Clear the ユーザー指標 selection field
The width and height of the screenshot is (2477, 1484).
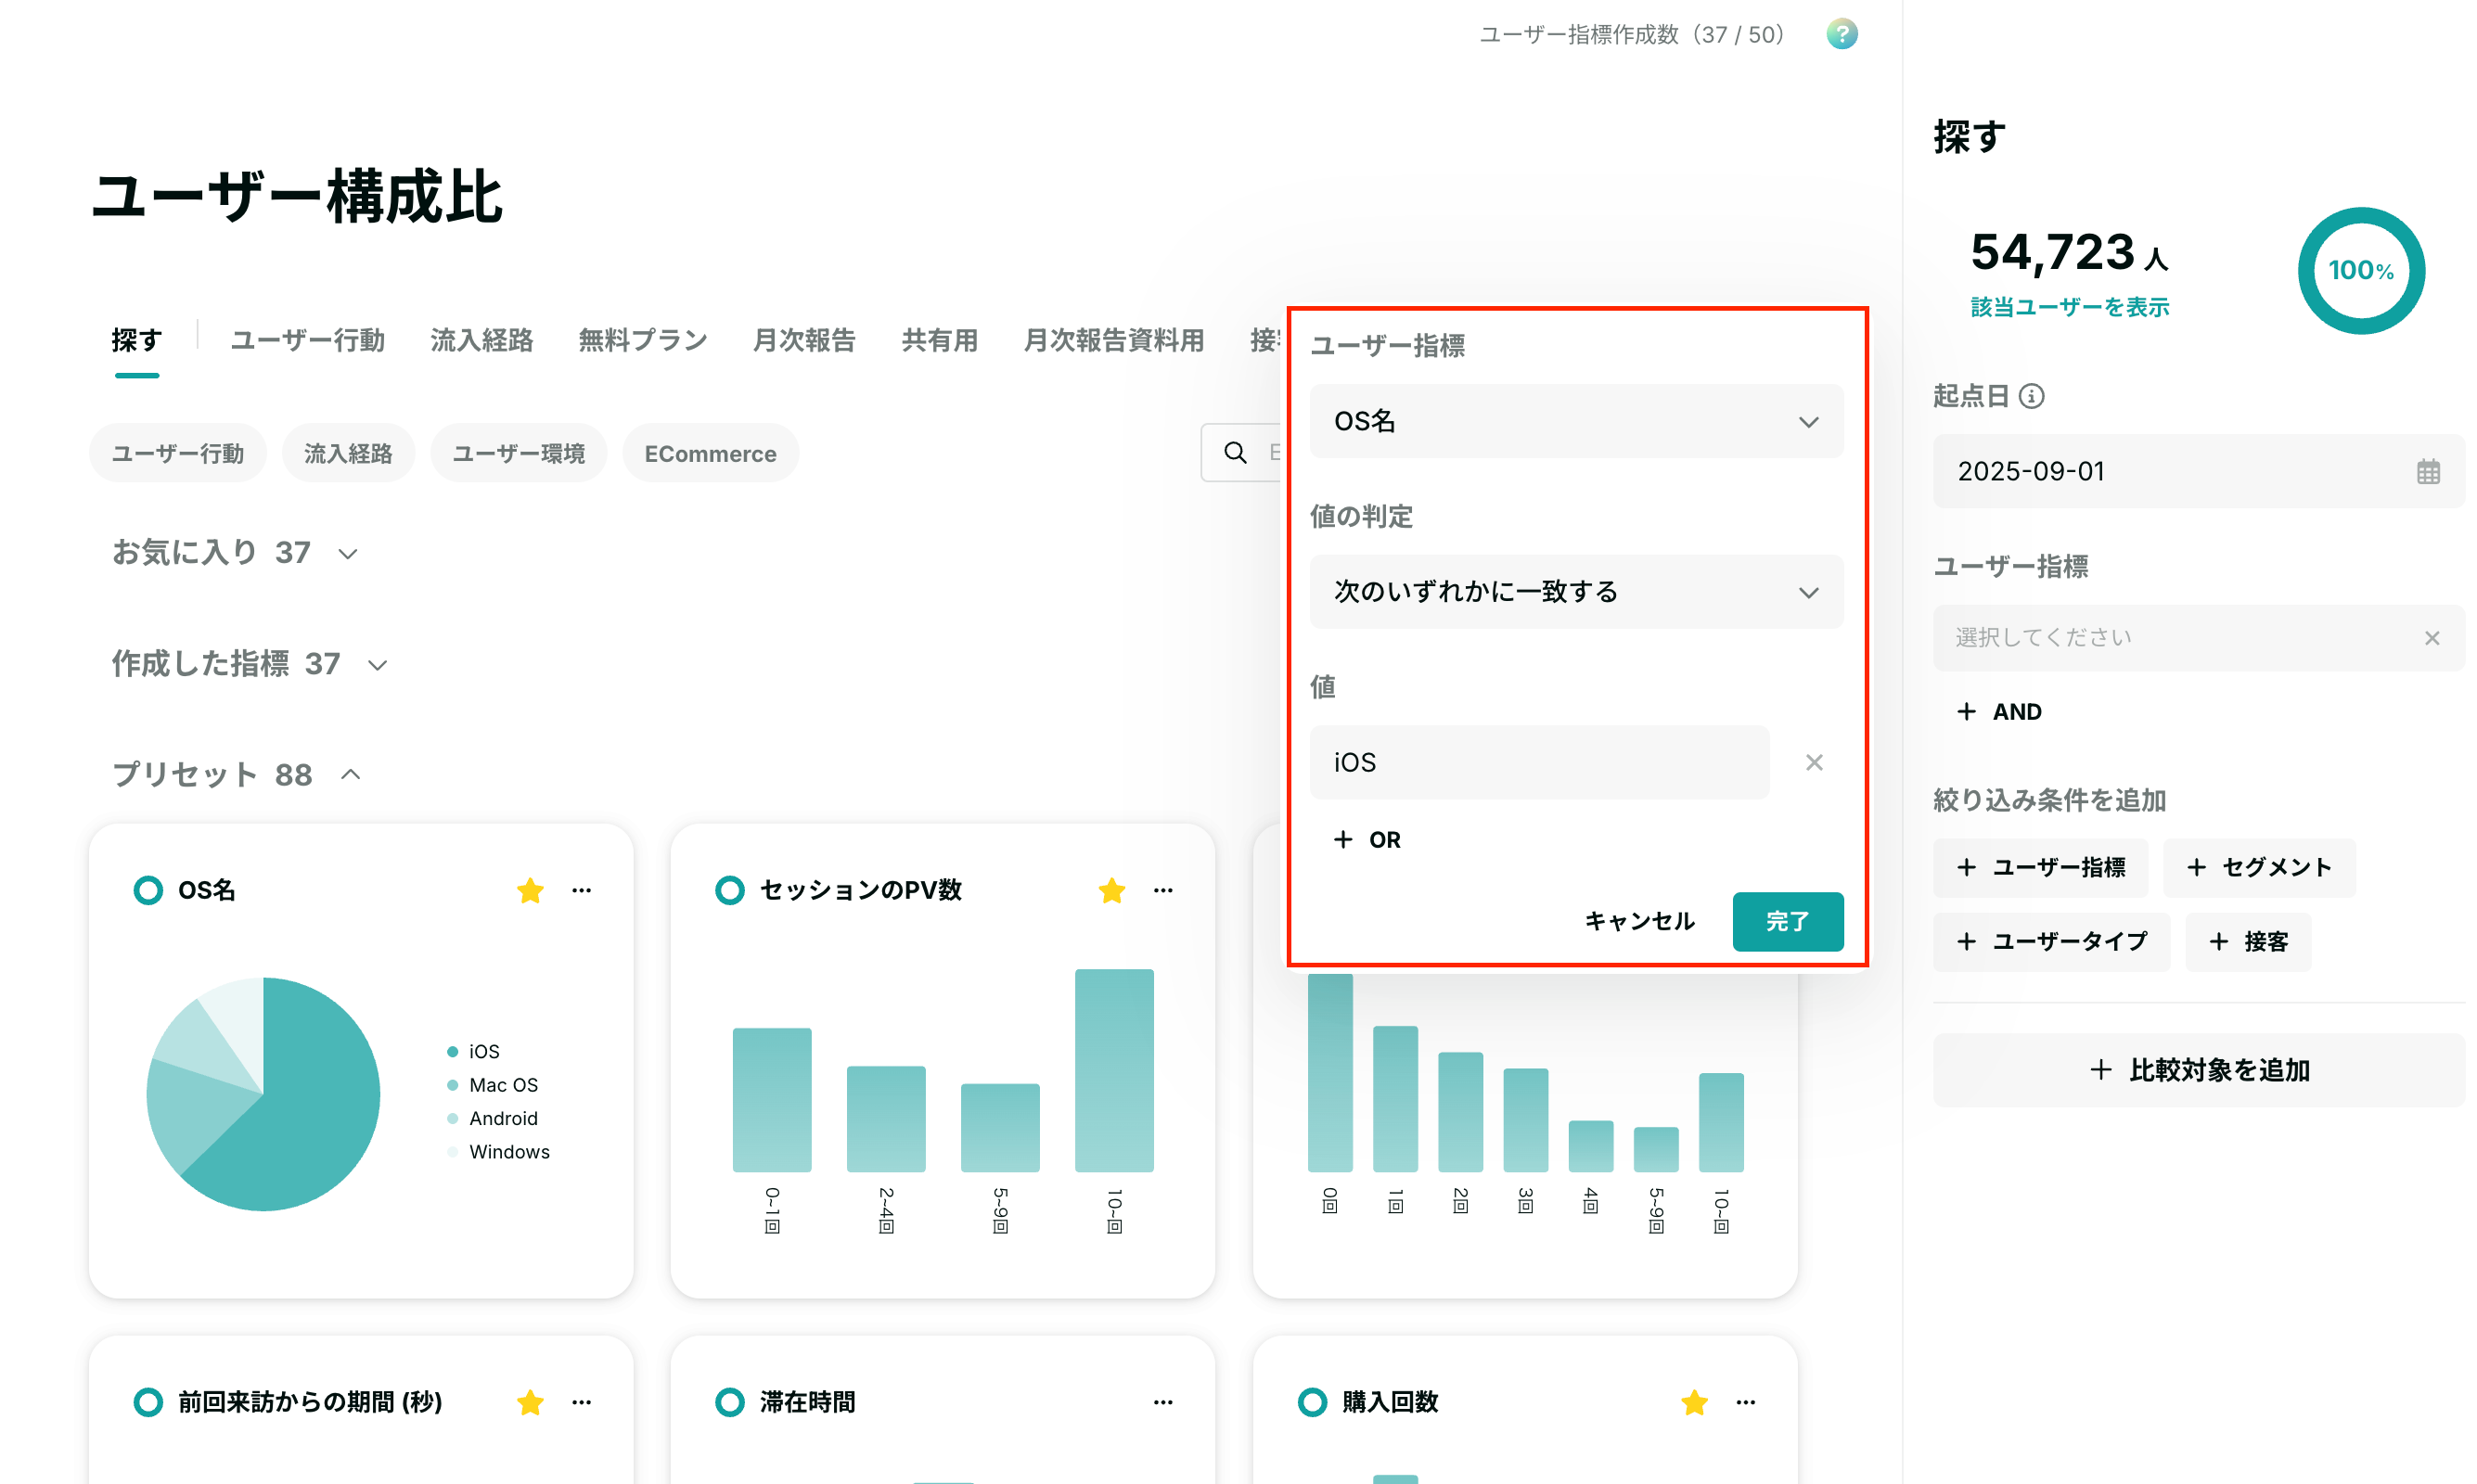(2432, 637)
